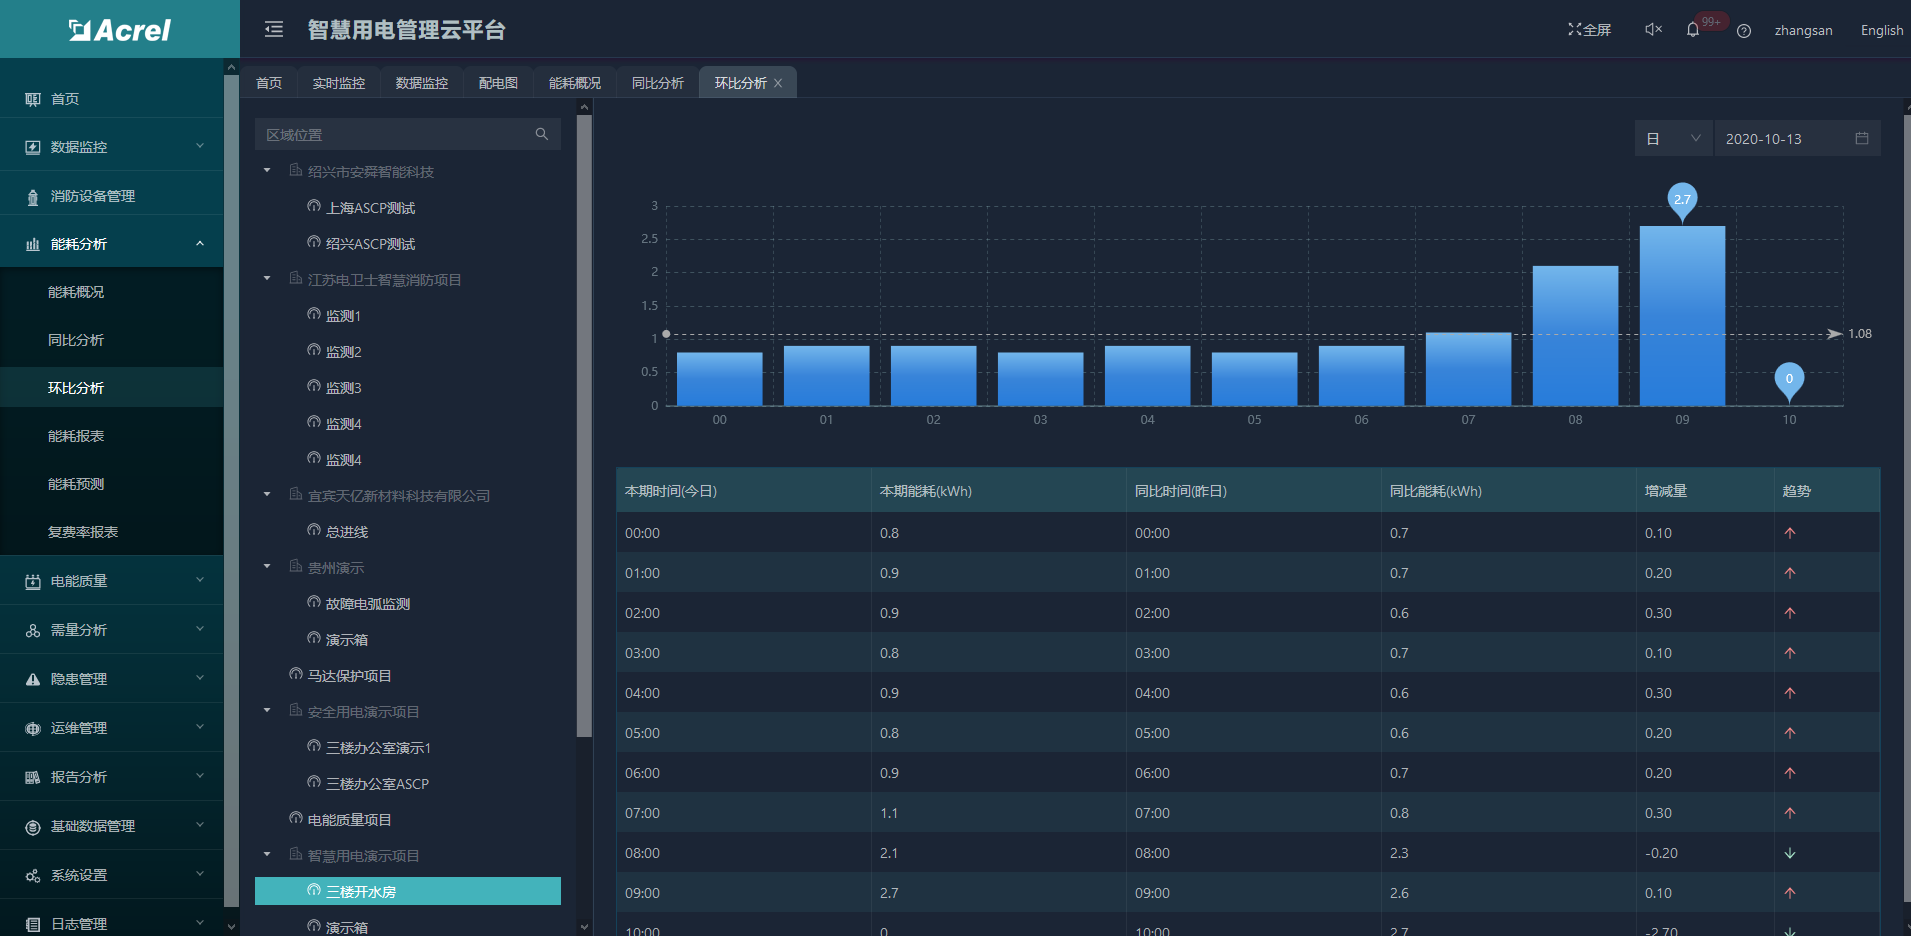Screen dimensions: 1911x936
Task: Select the 马达保护项目 tree item
Action: 349,676
